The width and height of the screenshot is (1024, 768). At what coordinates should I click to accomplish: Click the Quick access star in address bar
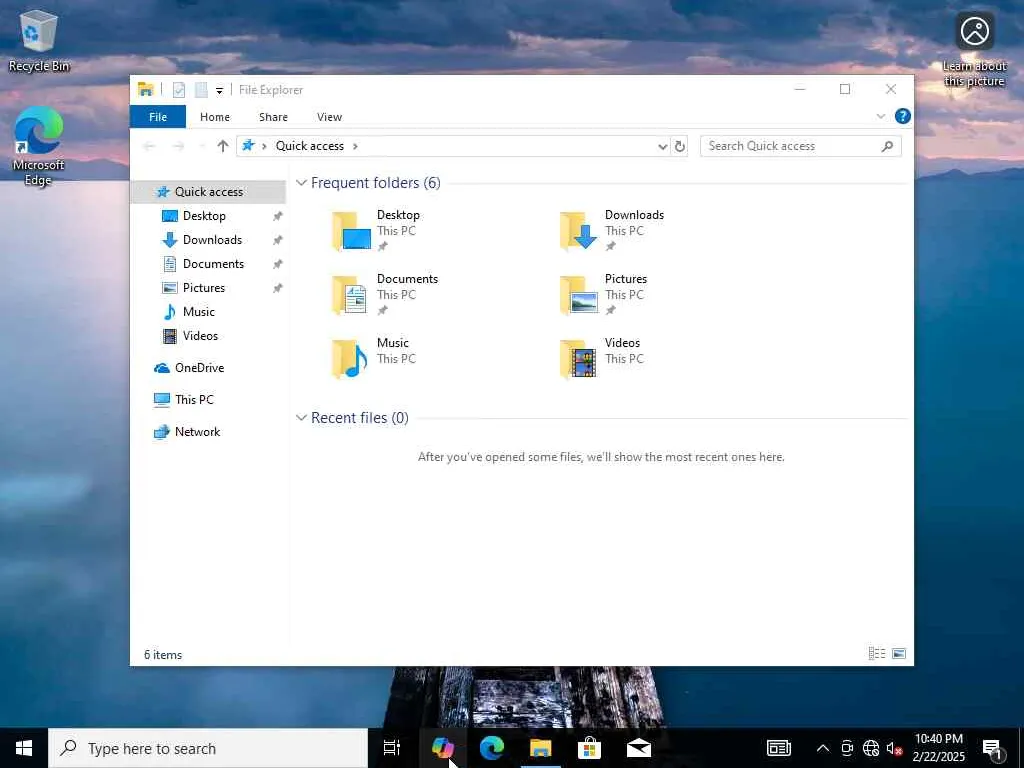[248, 146]
